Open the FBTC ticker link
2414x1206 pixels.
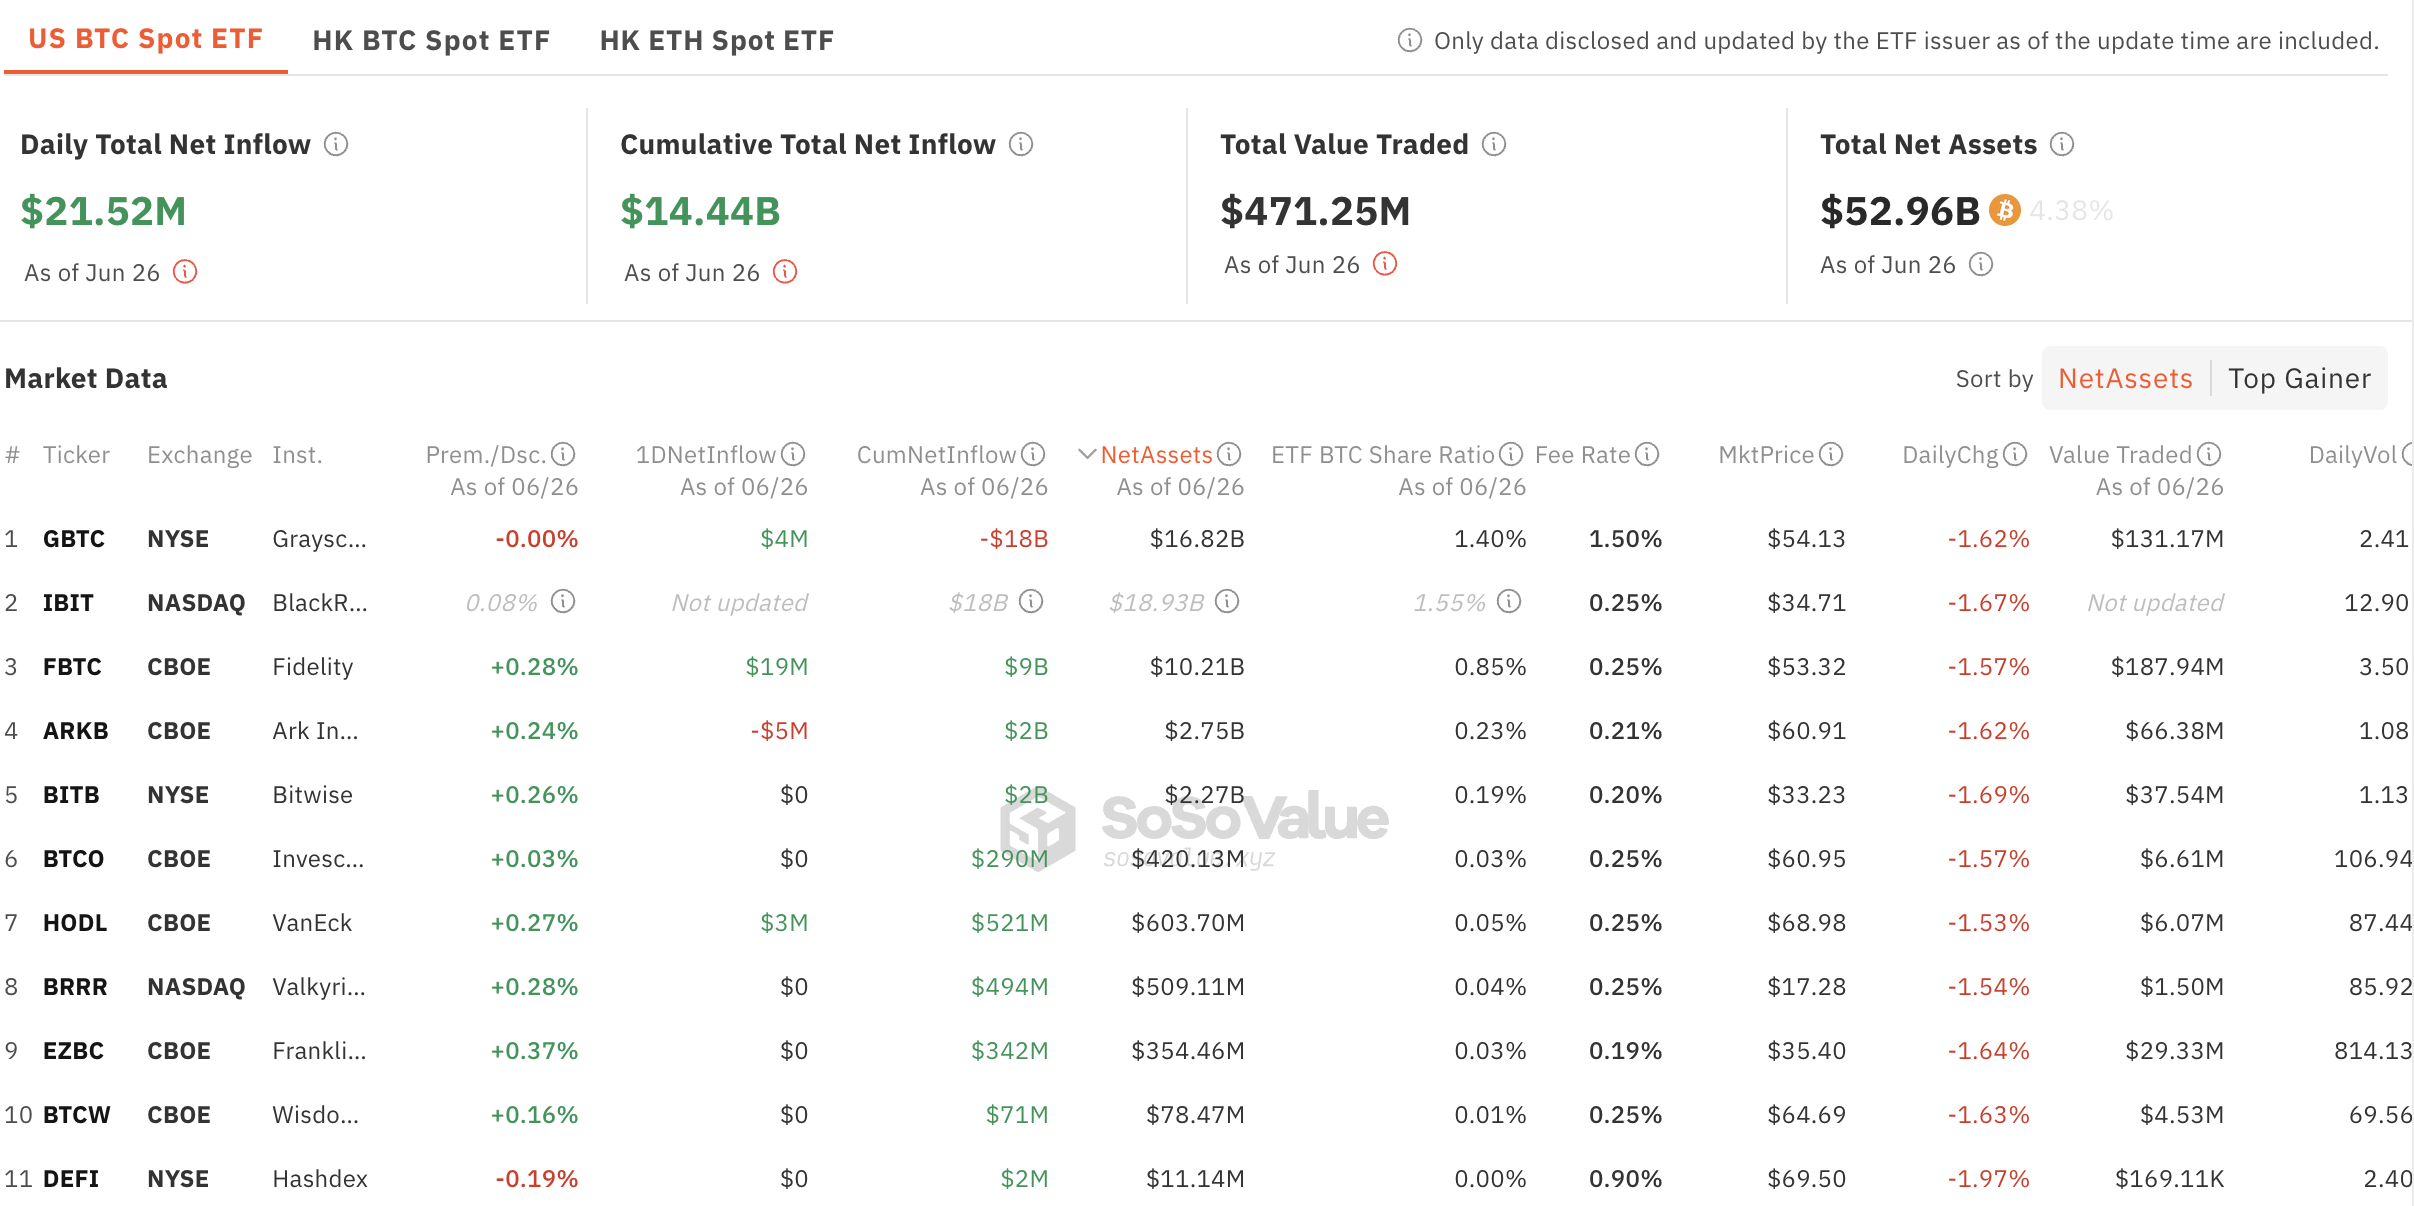(72, 667)
